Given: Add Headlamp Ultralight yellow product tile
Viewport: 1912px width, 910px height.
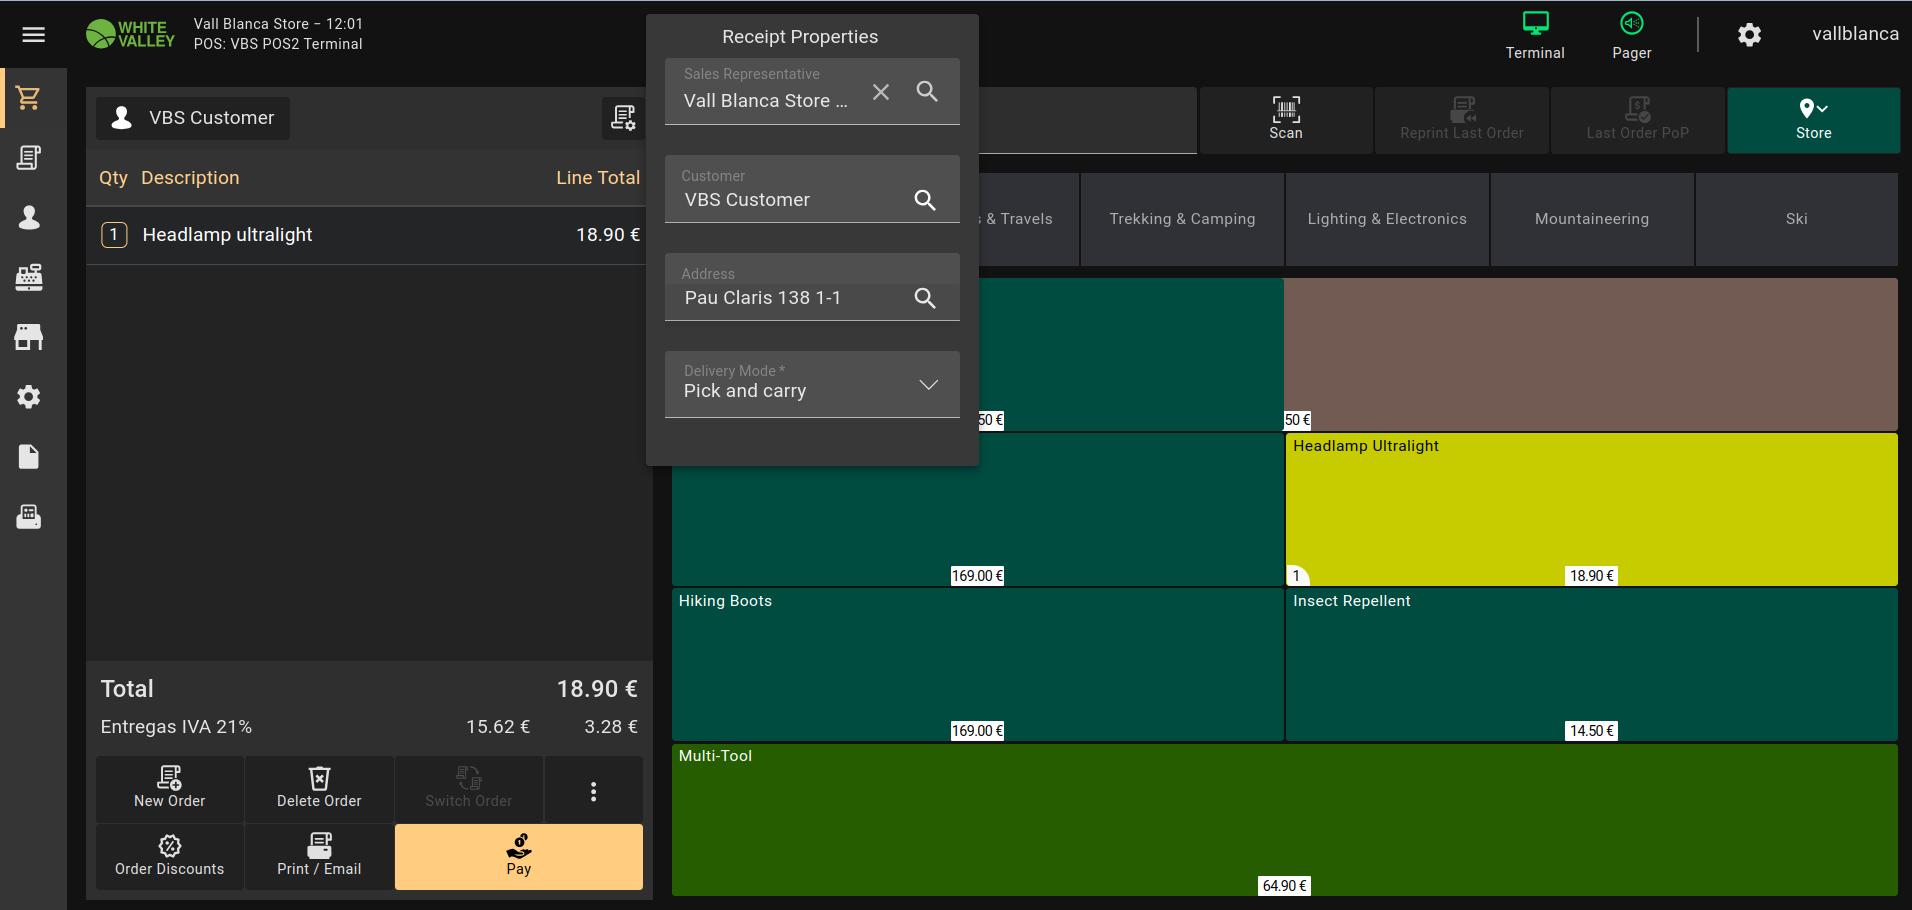Looking at the screenshot, I should tap(1590, 509).
